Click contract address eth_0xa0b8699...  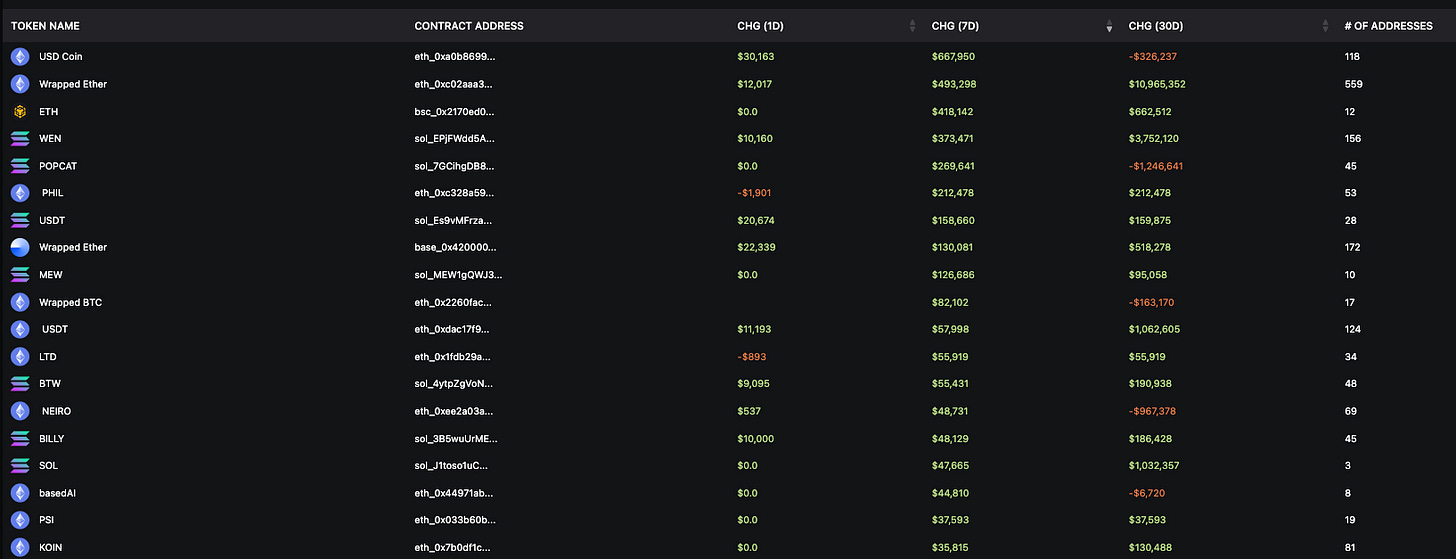(454, 57)
